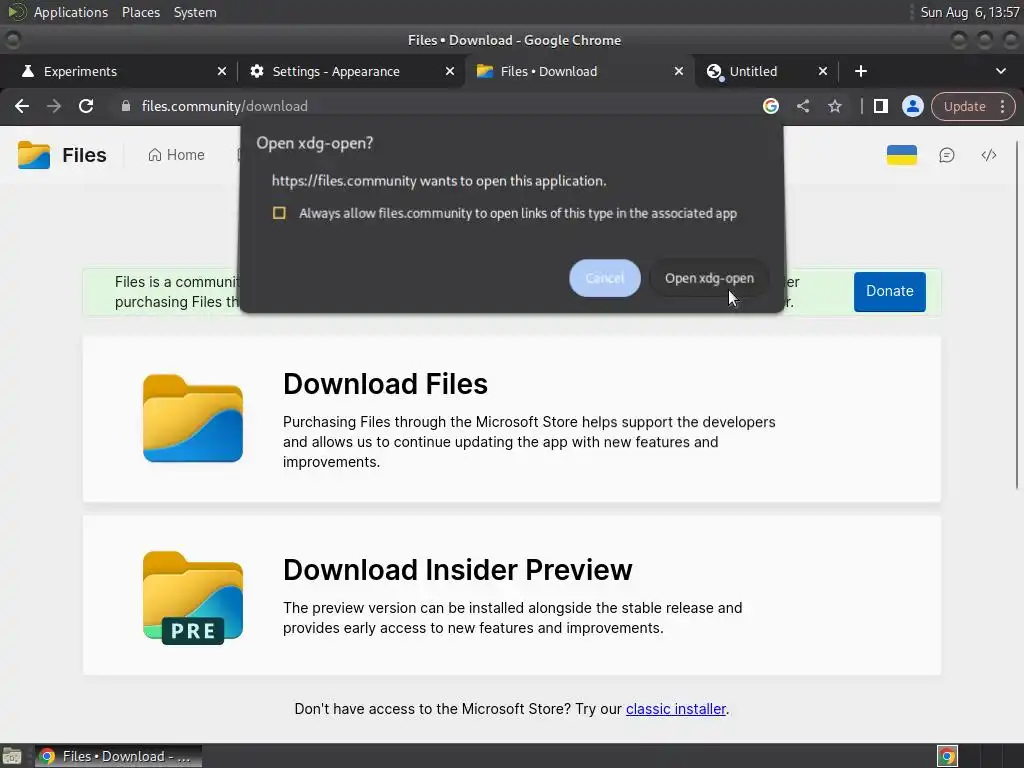Open the Places menu

(141, 12)
